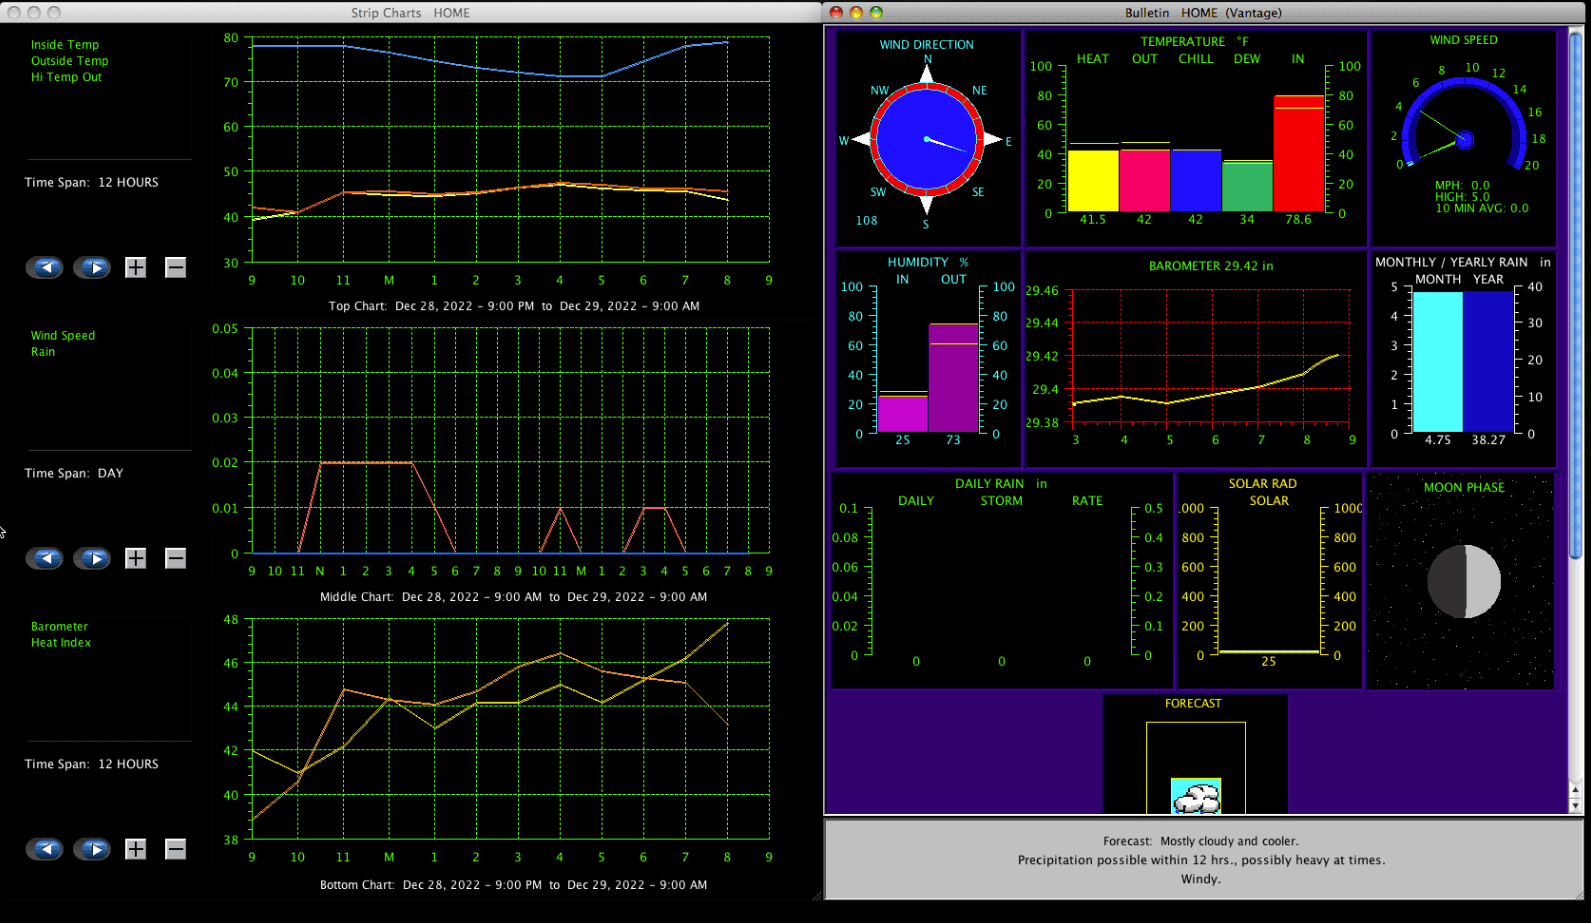This screenshot has height=923, width=1591.
Task: Click the Bulletin scrollbar up arrow
Action: 1576,789
